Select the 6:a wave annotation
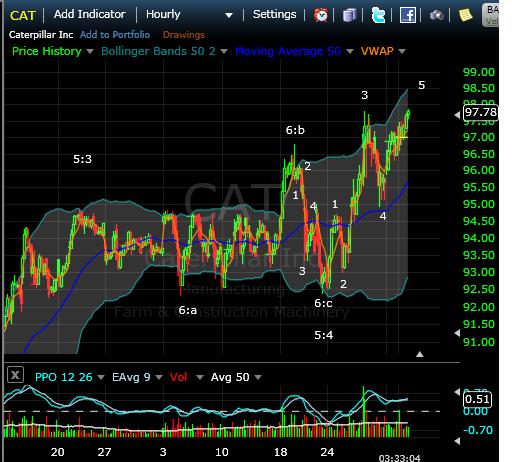512x462 pixels. point(188,310)
